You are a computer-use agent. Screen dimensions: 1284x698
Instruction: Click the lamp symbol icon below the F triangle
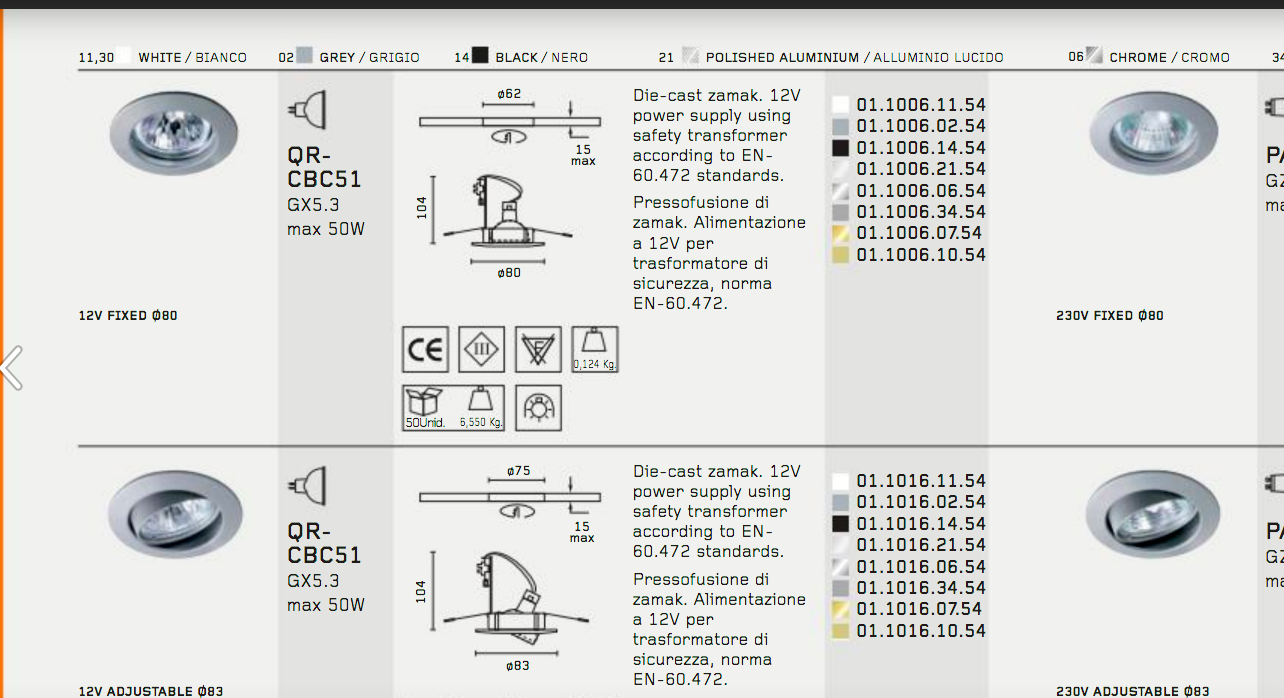(538, 408)
